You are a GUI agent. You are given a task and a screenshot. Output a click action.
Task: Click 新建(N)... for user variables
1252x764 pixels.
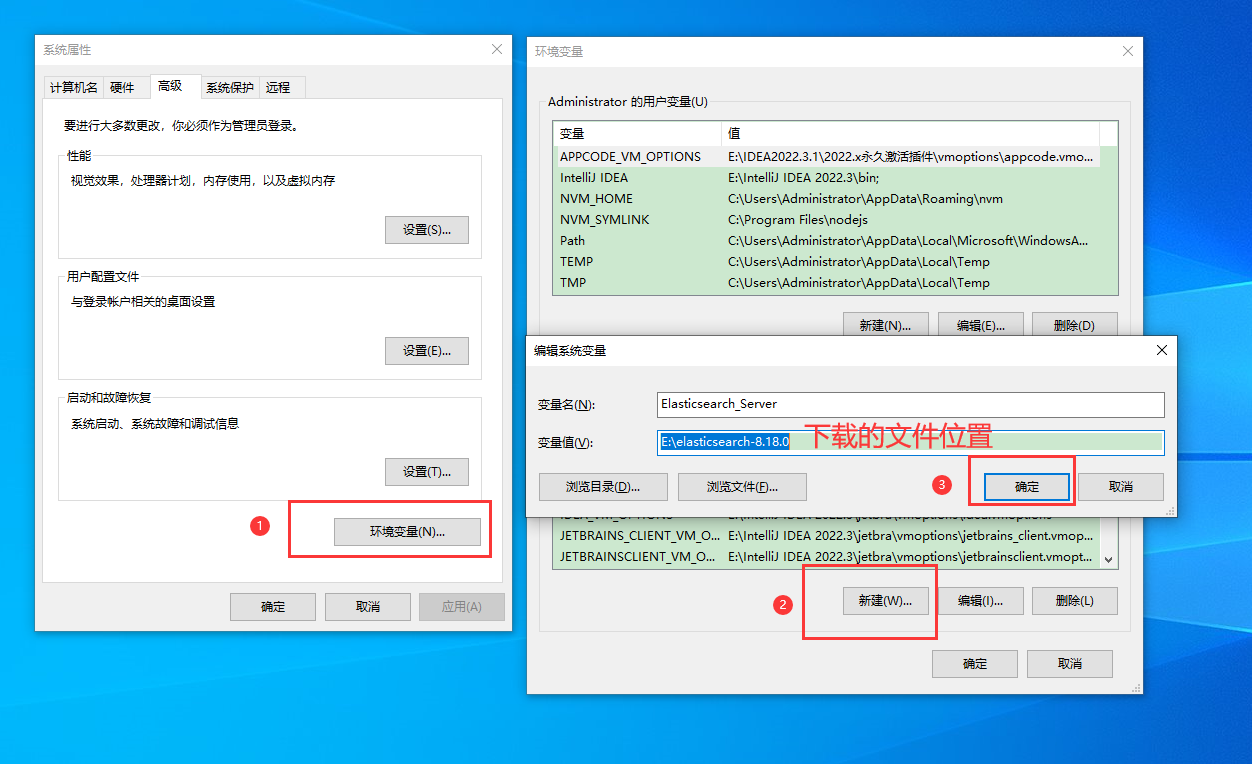coord(886,325)
